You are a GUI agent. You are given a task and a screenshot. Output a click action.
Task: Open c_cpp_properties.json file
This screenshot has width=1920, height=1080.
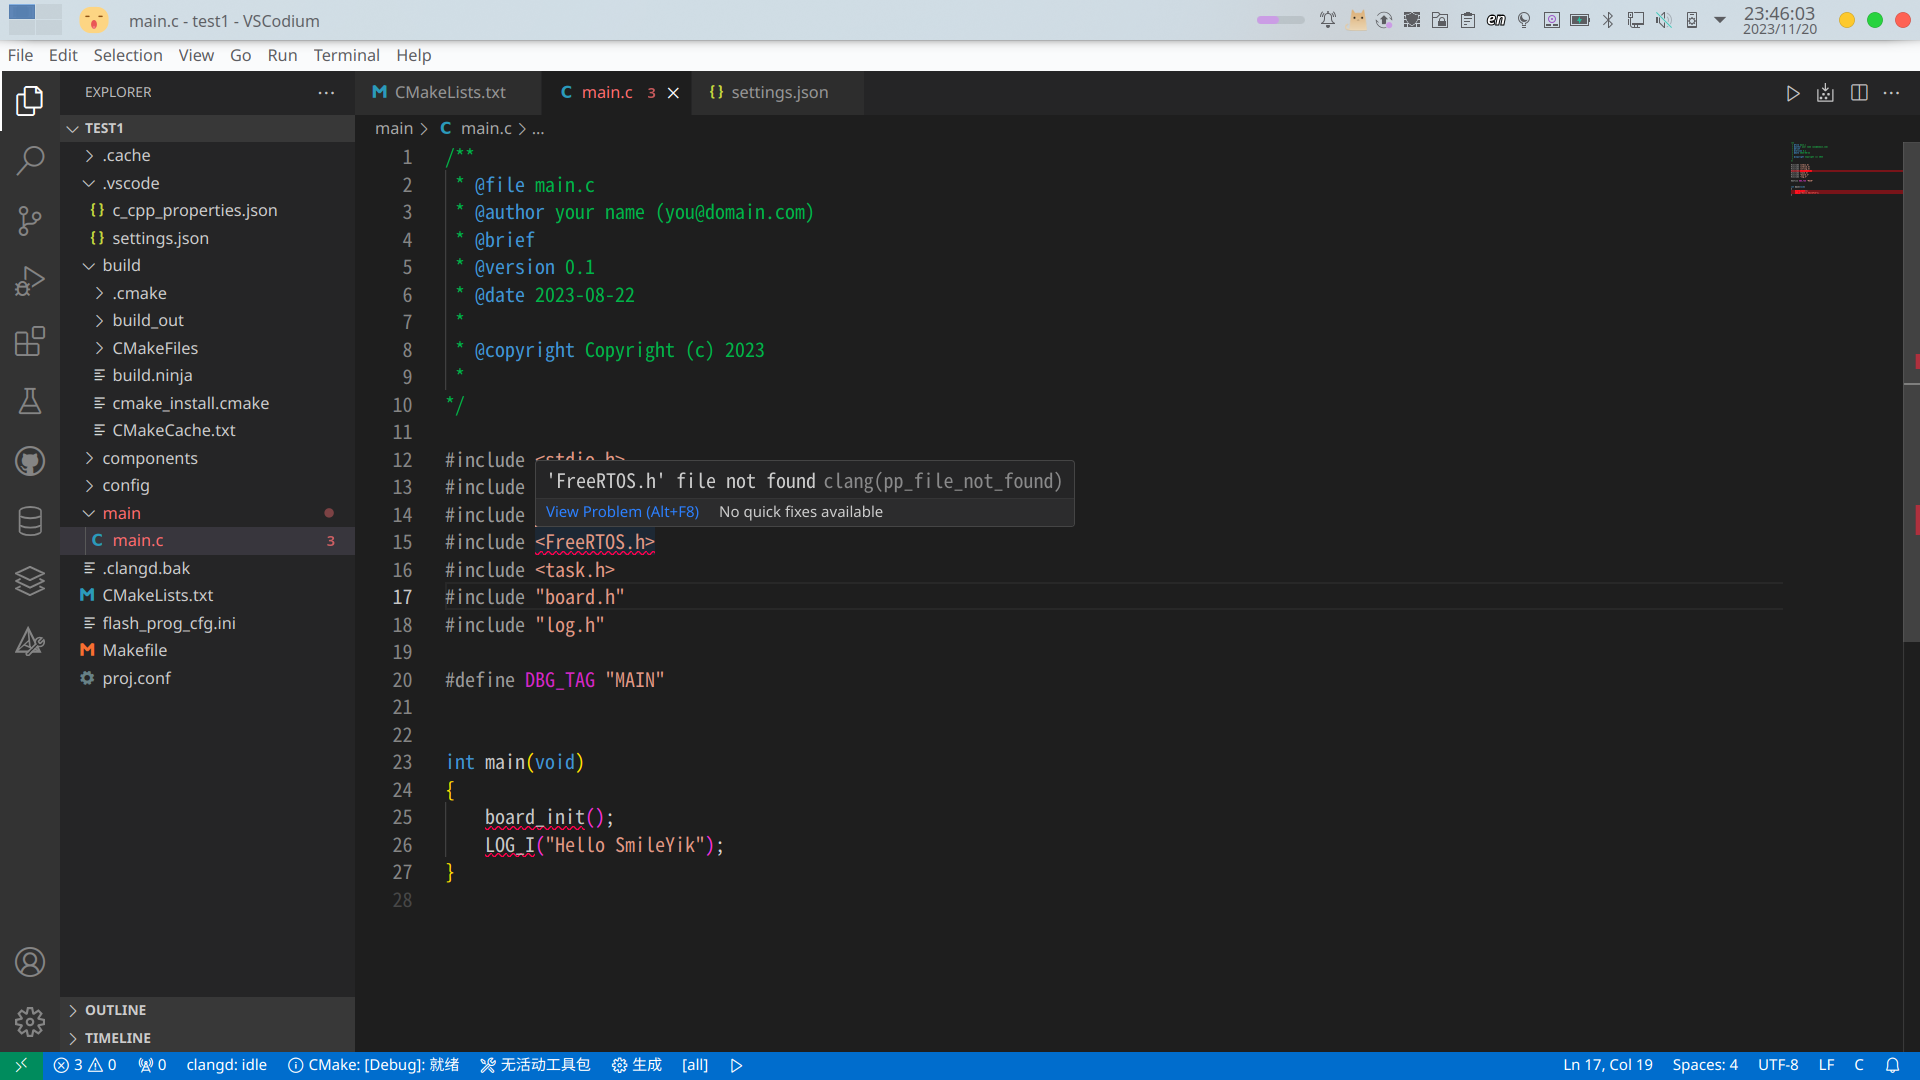click(207, 210)
